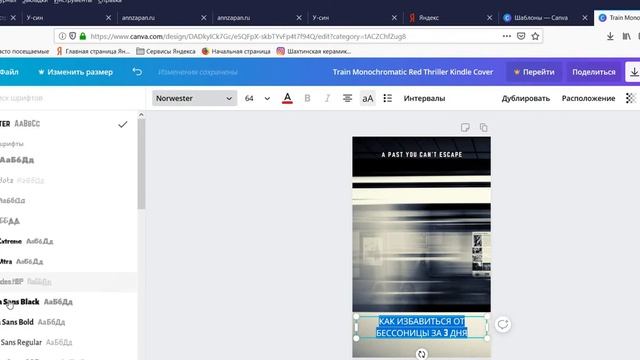Open Firefox downloads arrow icon
This screenshot has width=640, height=360.
click(x=610, y=36)
